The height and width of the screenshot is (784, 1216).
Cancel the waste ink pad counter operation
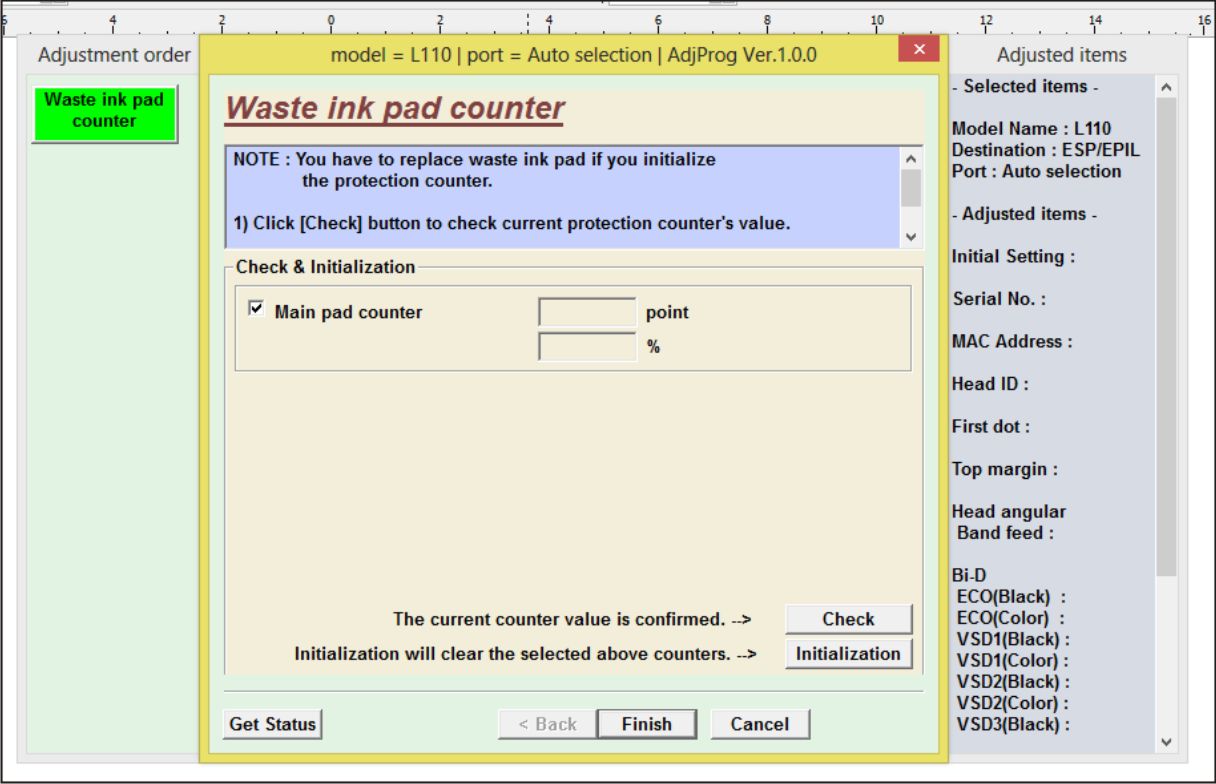[x=760, y=723]
